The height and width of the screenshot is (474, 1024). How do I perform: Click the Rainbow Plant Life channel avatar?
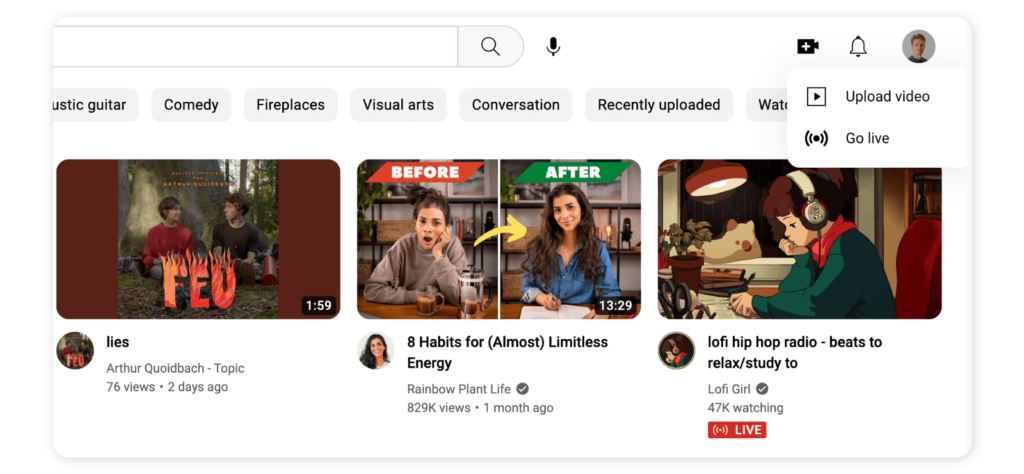[376, 351]
